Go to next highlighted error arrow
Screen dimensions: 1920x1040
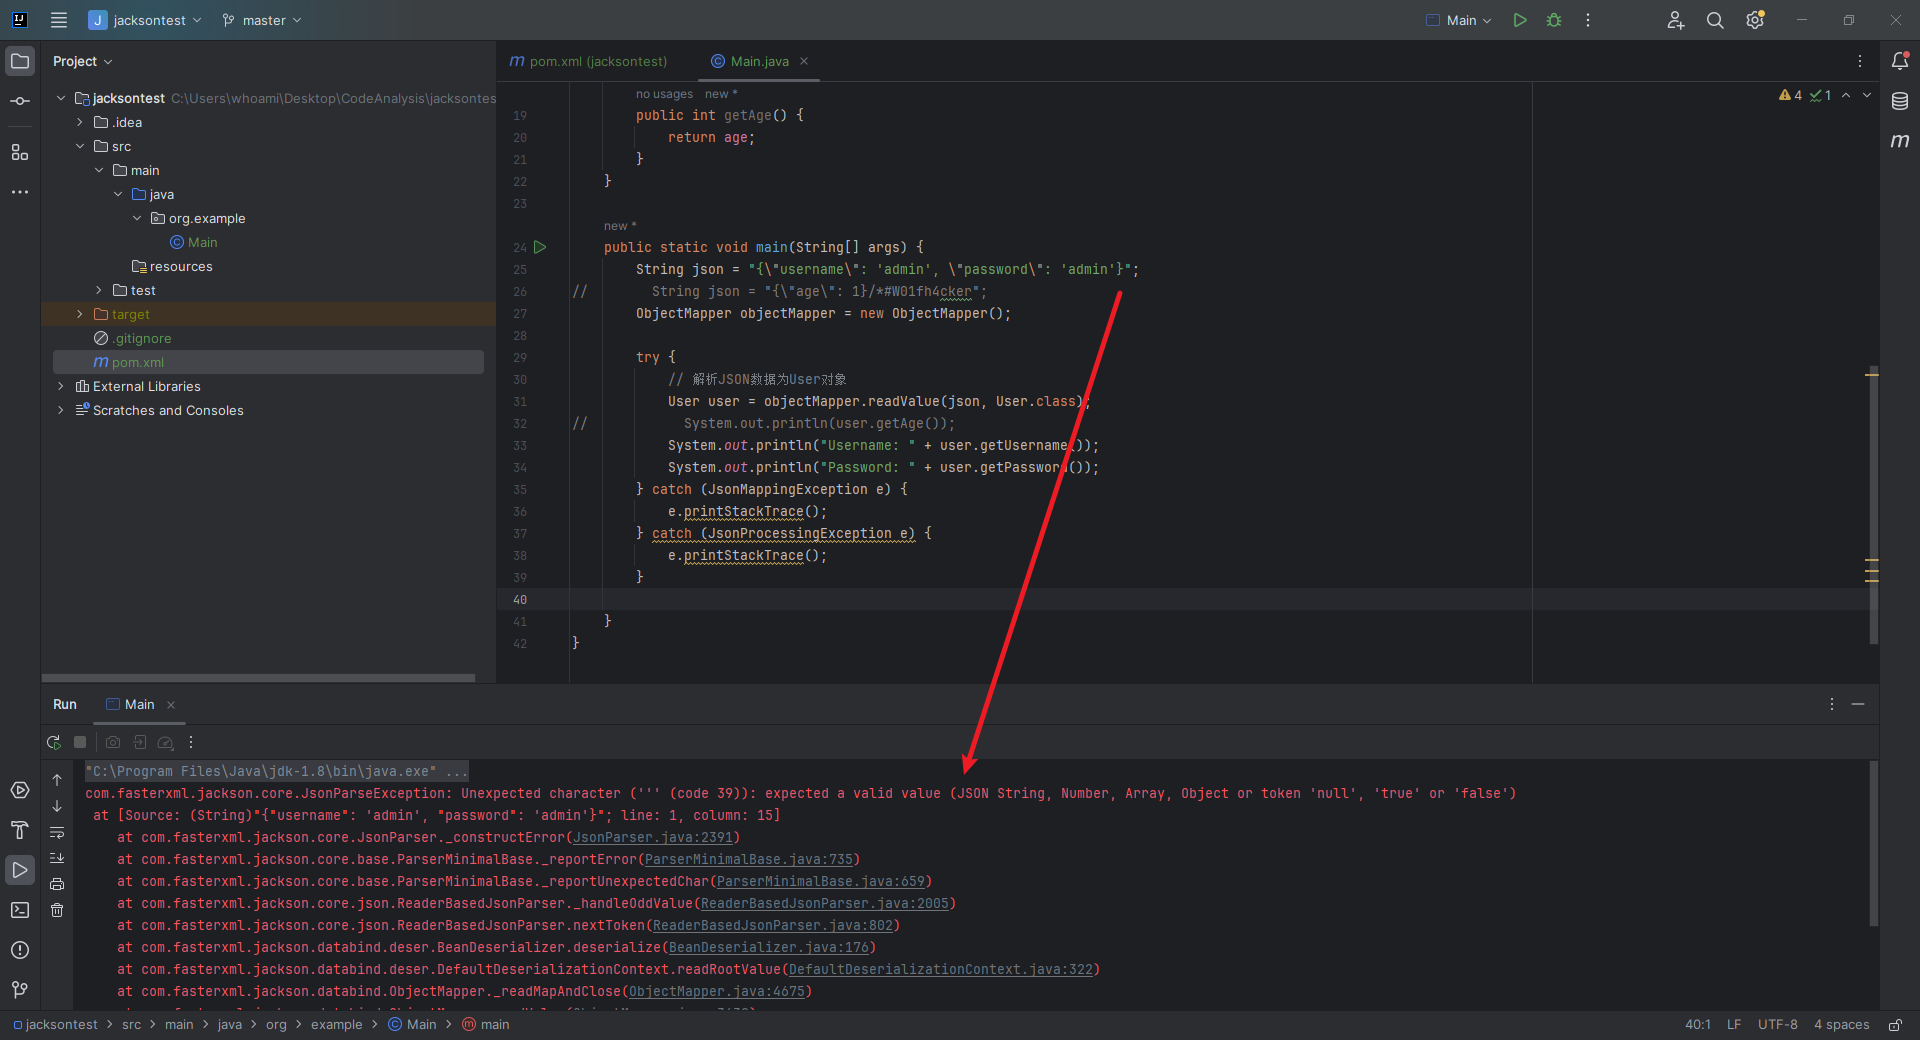(x=1867, y=95)
